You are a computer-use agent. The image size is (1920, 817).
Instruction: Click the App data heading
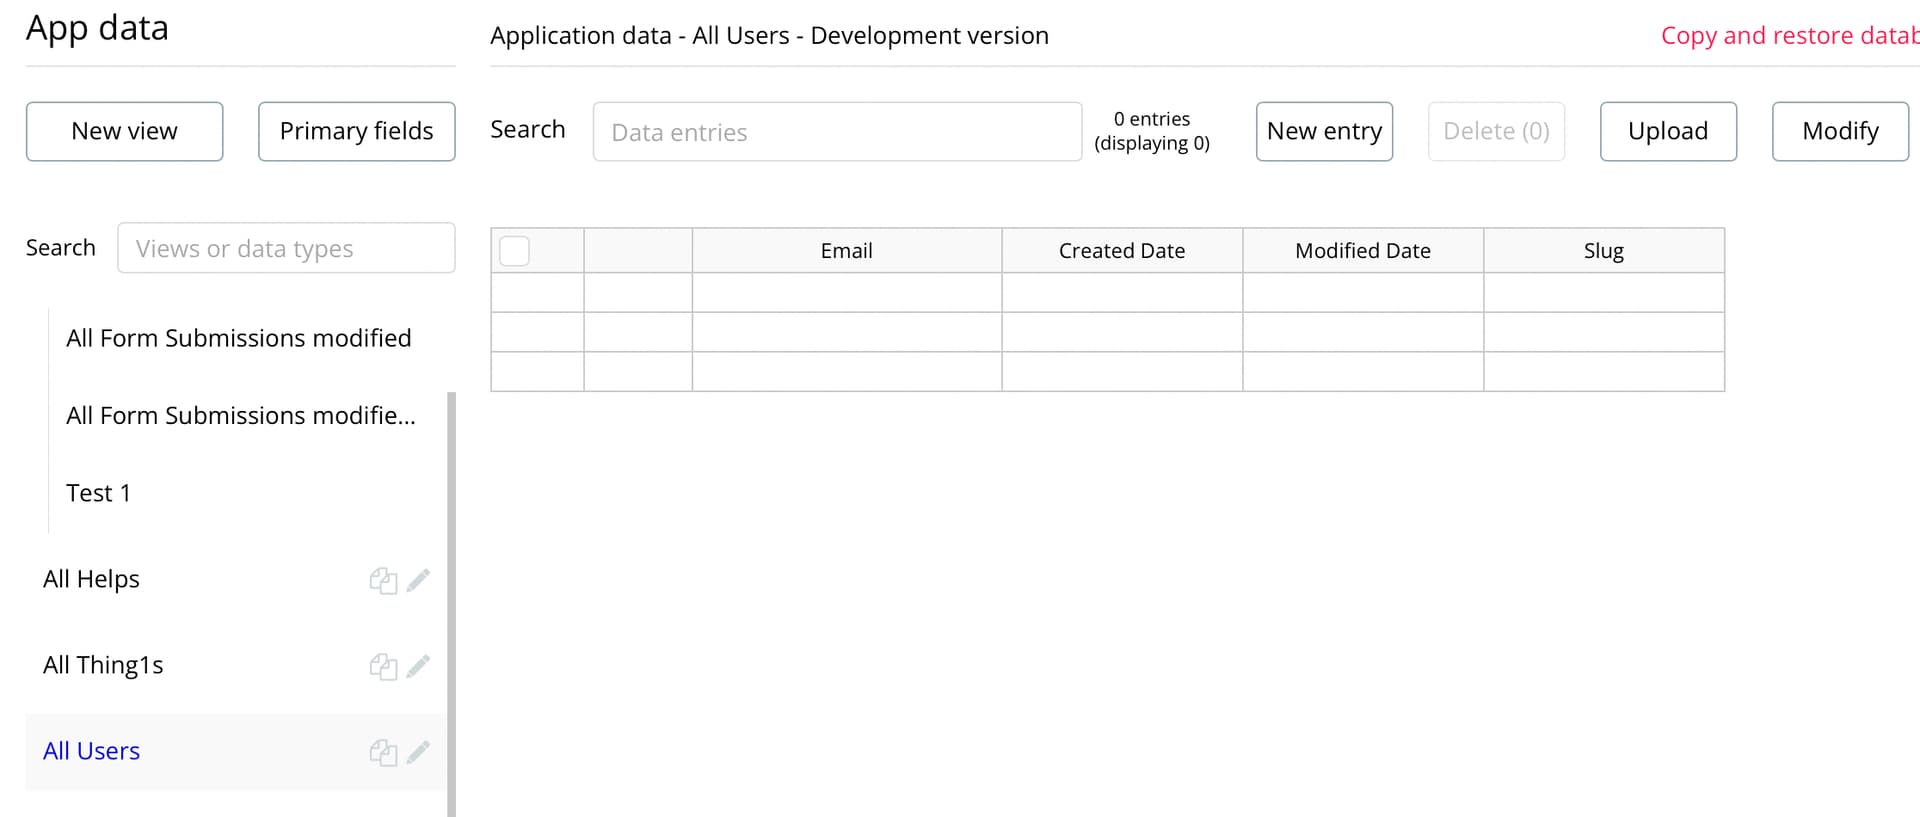point(97,28)
